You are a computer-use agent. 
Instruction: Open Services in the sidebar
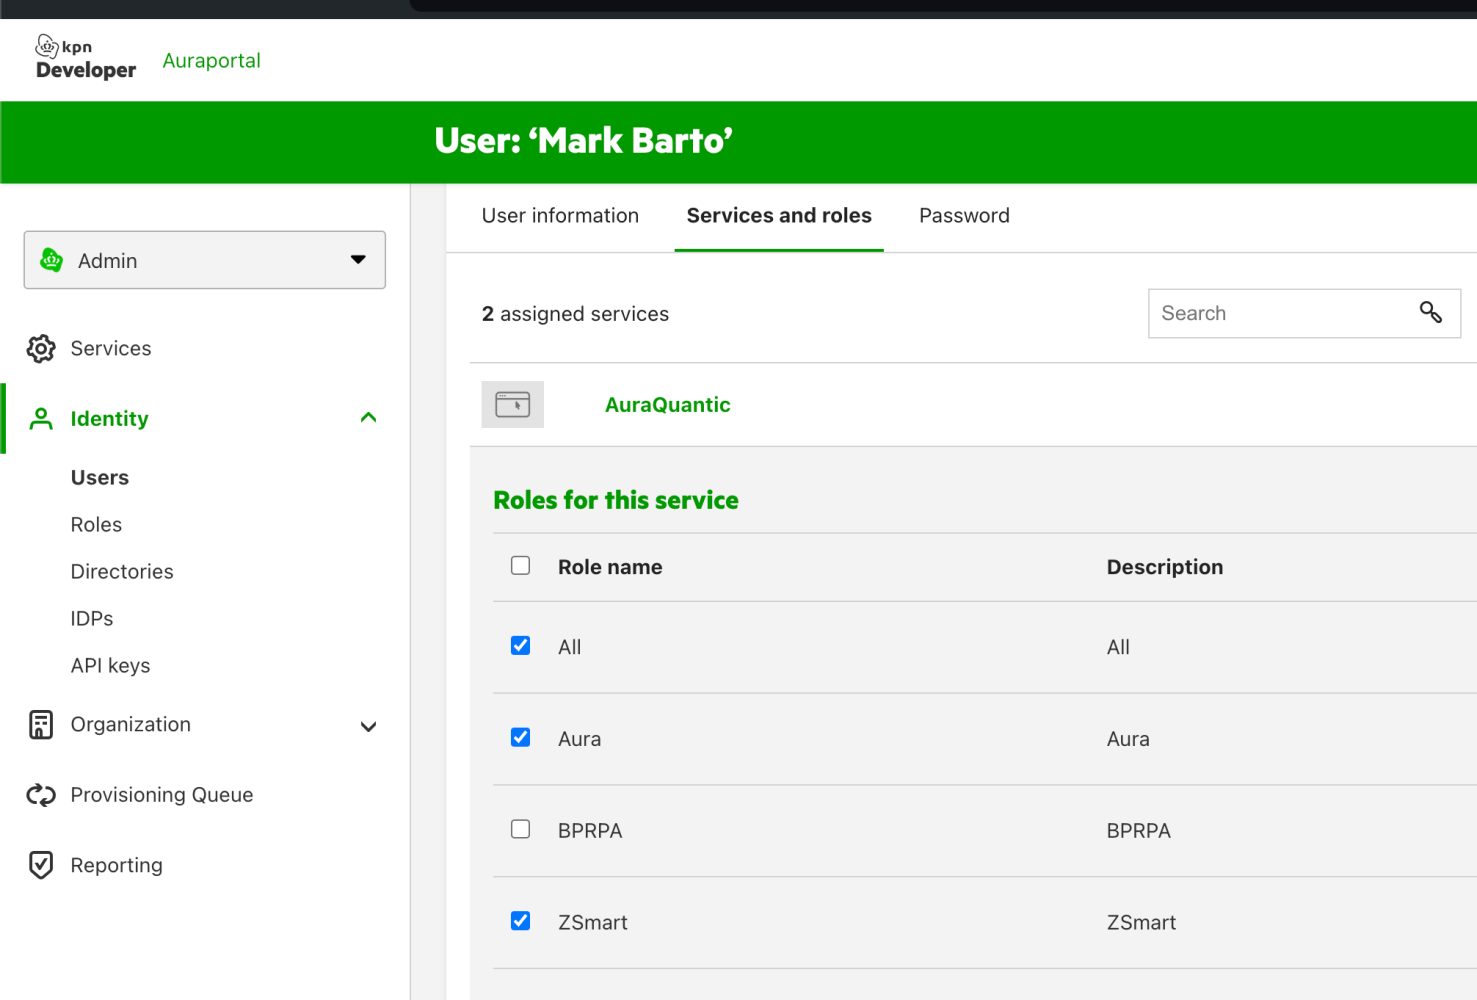click(111, 348)
